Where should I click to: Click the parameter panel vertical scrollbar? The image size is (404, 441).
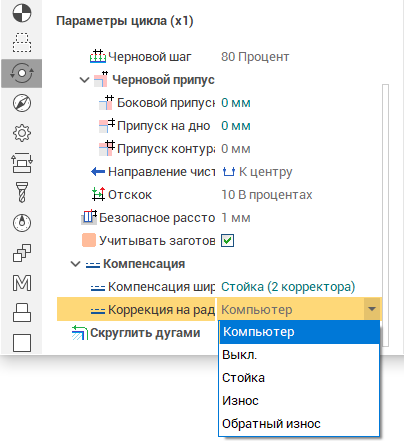pyautogui.click(x=385, y=215)
